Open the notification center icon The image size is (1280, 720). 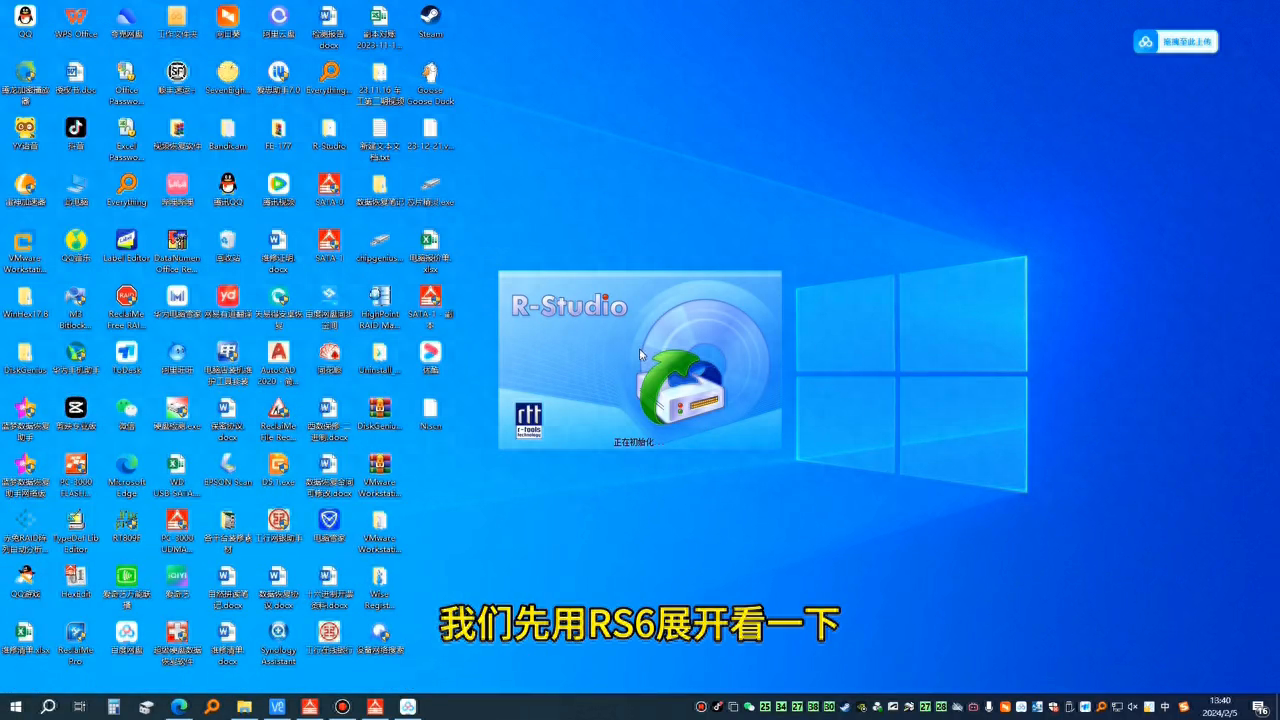tap(1260, 707)
